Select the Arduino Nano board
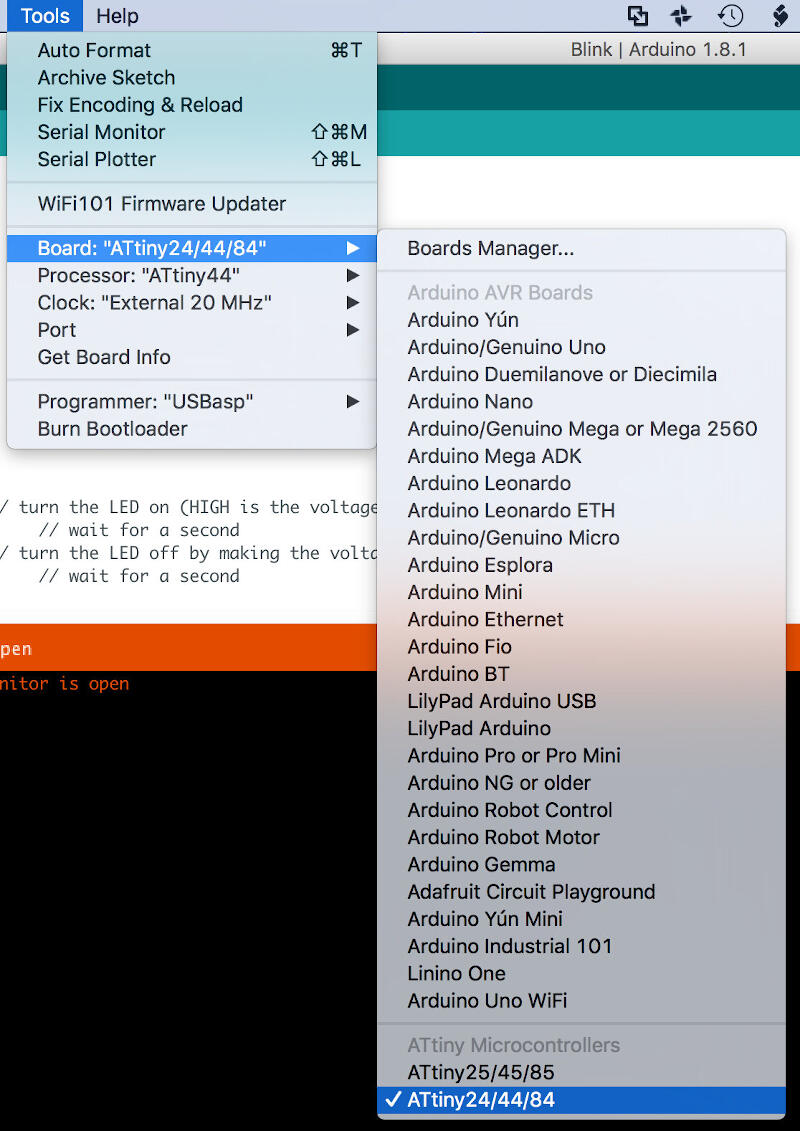 (581, 402)
